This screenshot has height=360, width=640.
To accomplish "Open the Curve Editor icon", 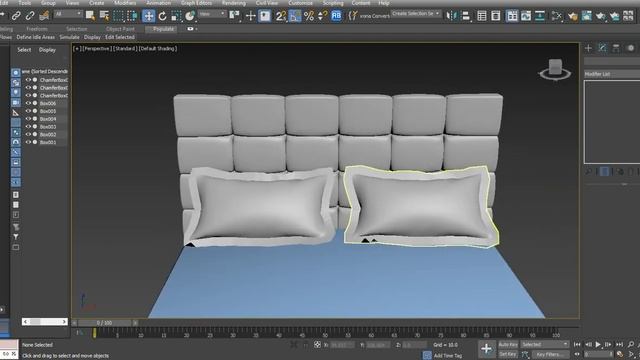I will click(x=526, y=16).
